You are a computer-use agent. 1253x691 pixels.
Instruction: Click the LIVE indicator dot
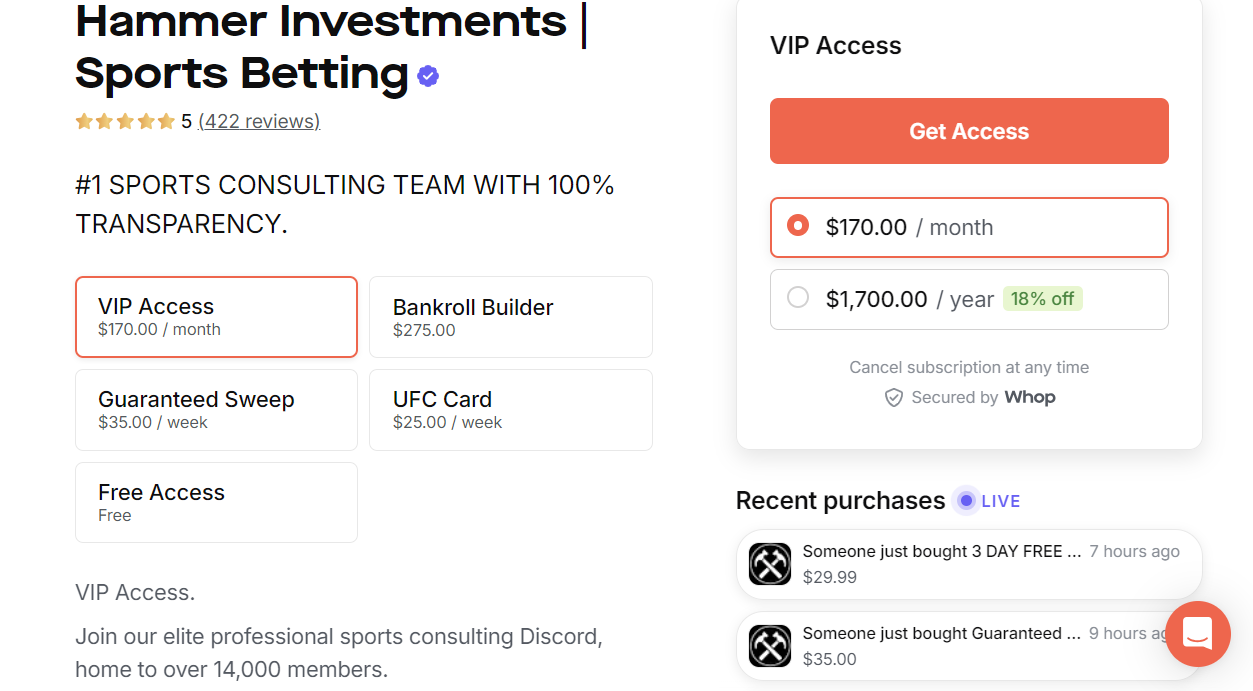(x=965, y=500)
